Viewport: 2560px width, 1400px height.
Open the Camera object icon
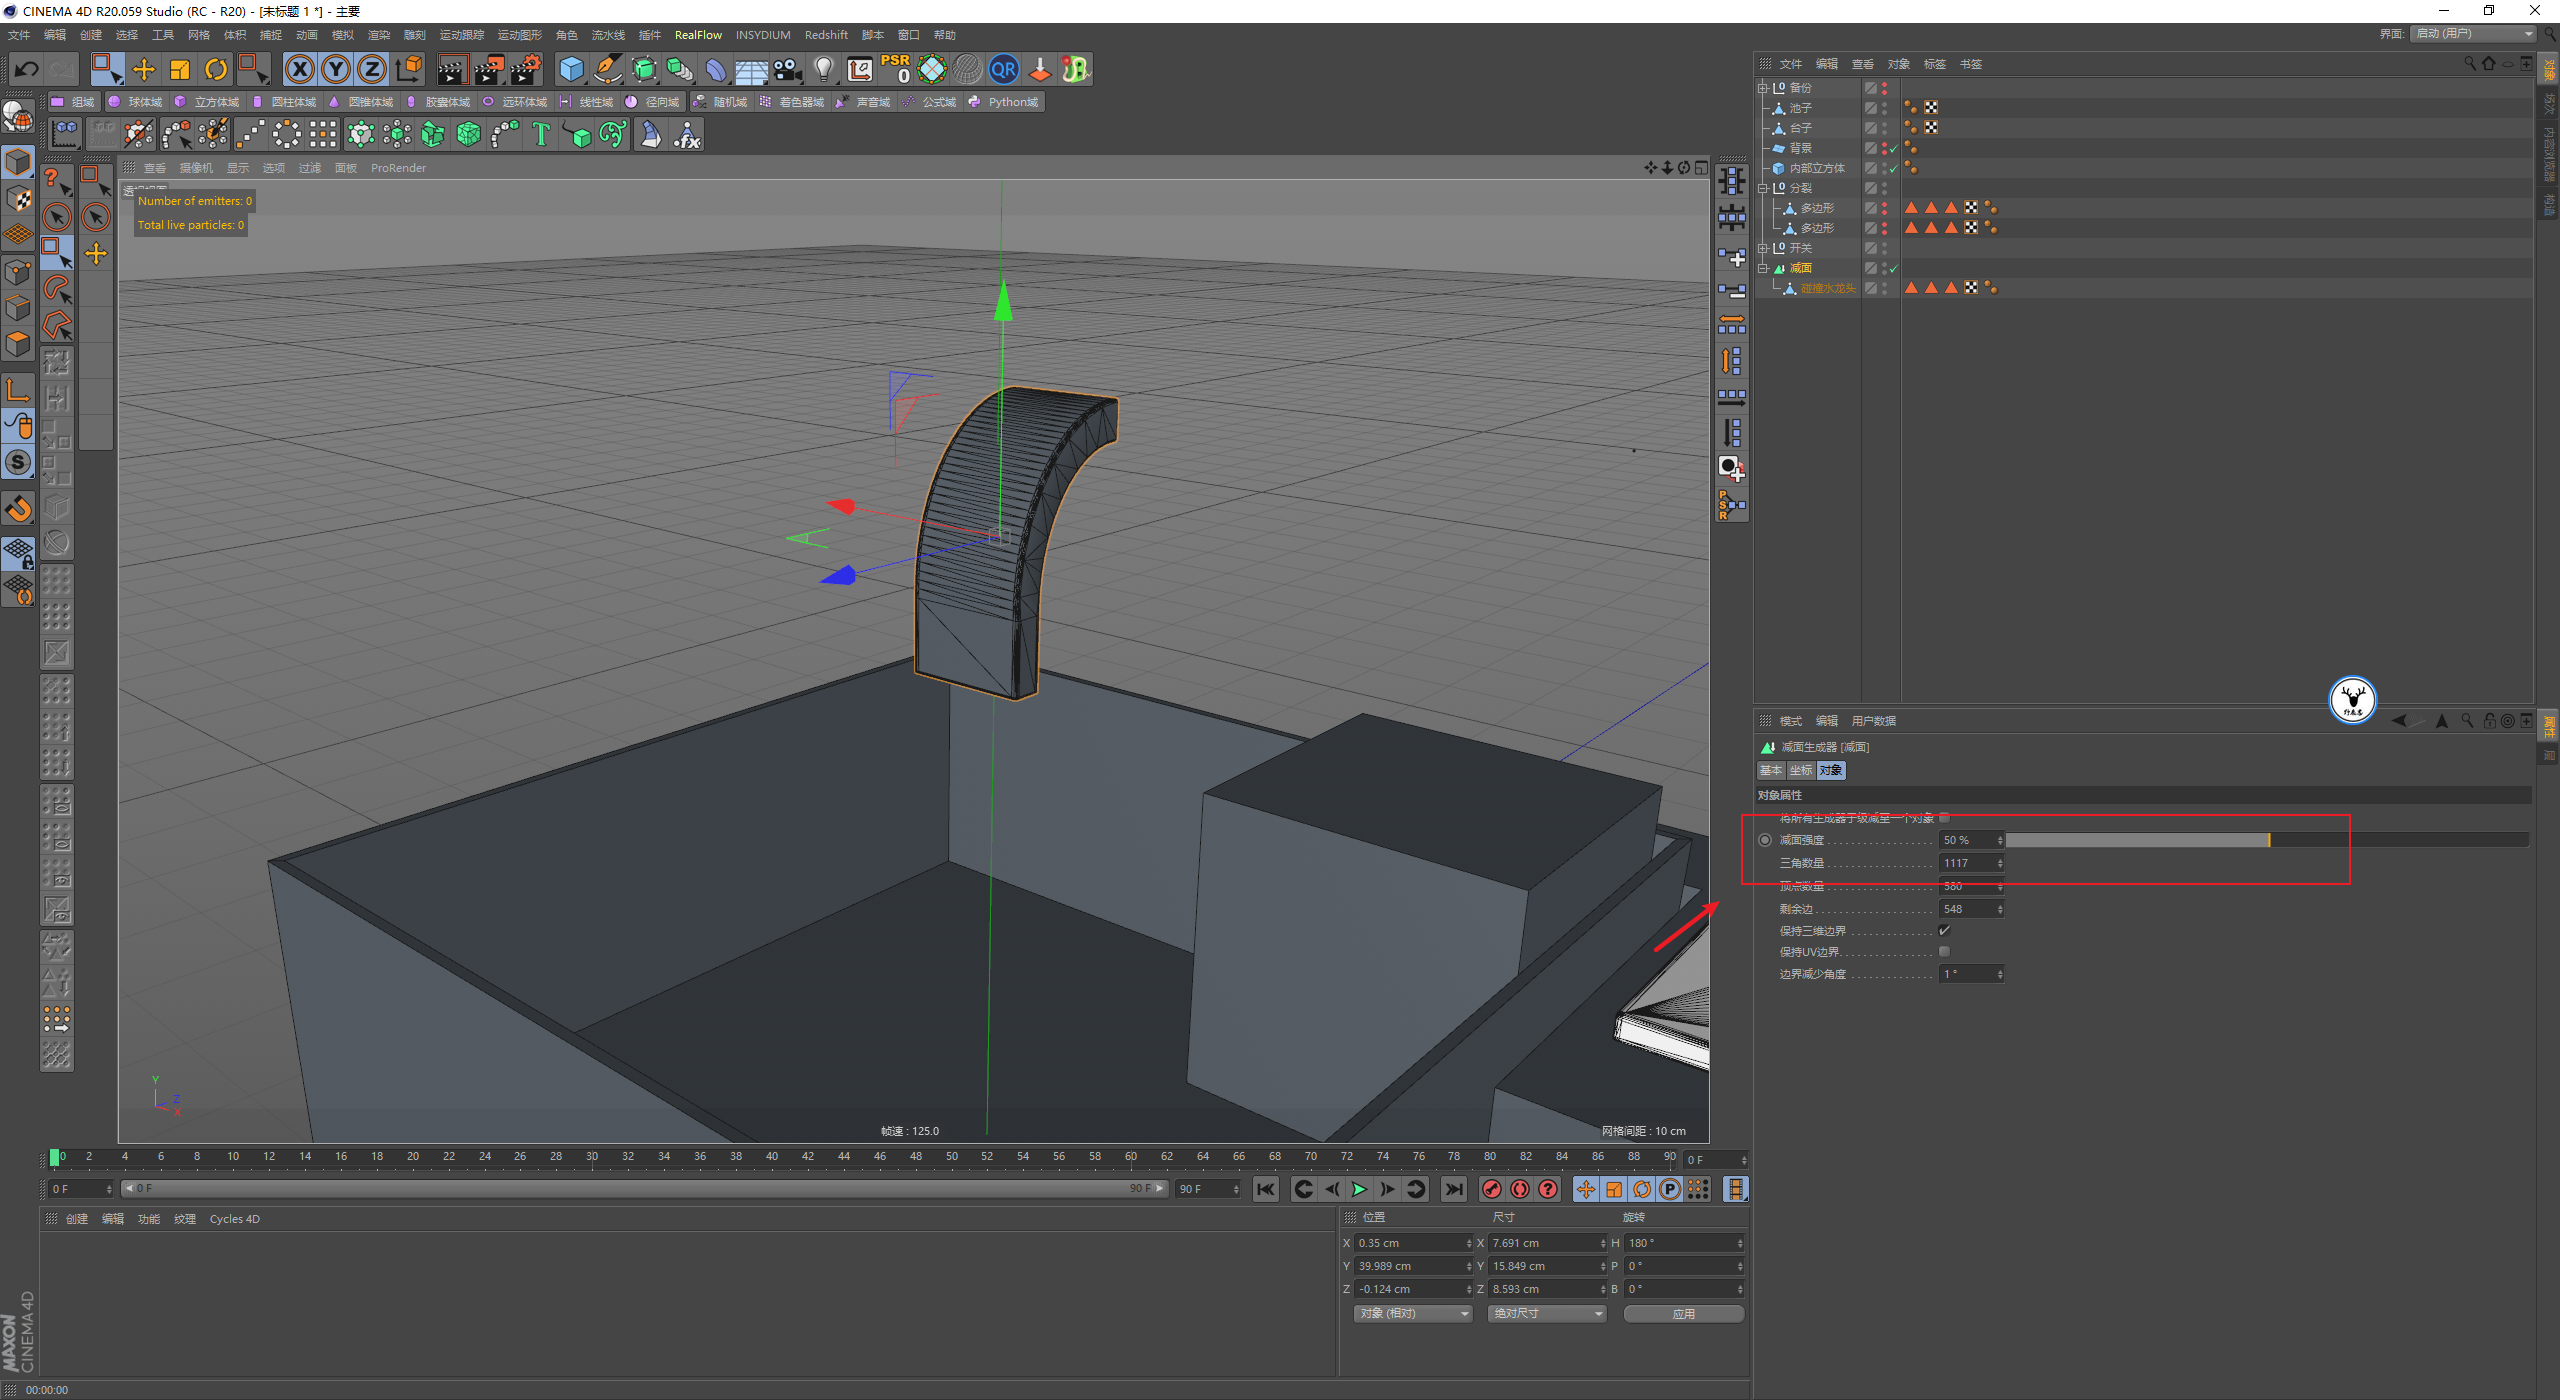[x=788, y=69]
